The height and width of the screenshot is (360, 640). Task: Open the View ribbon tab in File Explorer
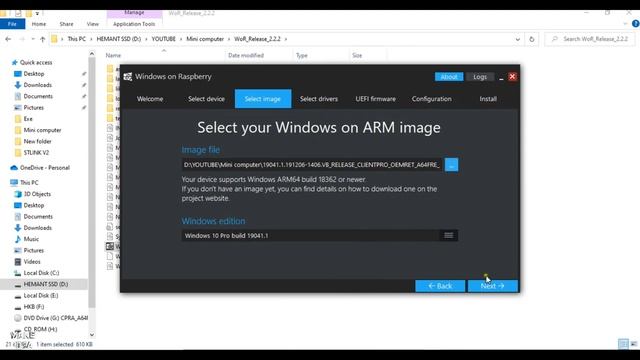(93, 24)
